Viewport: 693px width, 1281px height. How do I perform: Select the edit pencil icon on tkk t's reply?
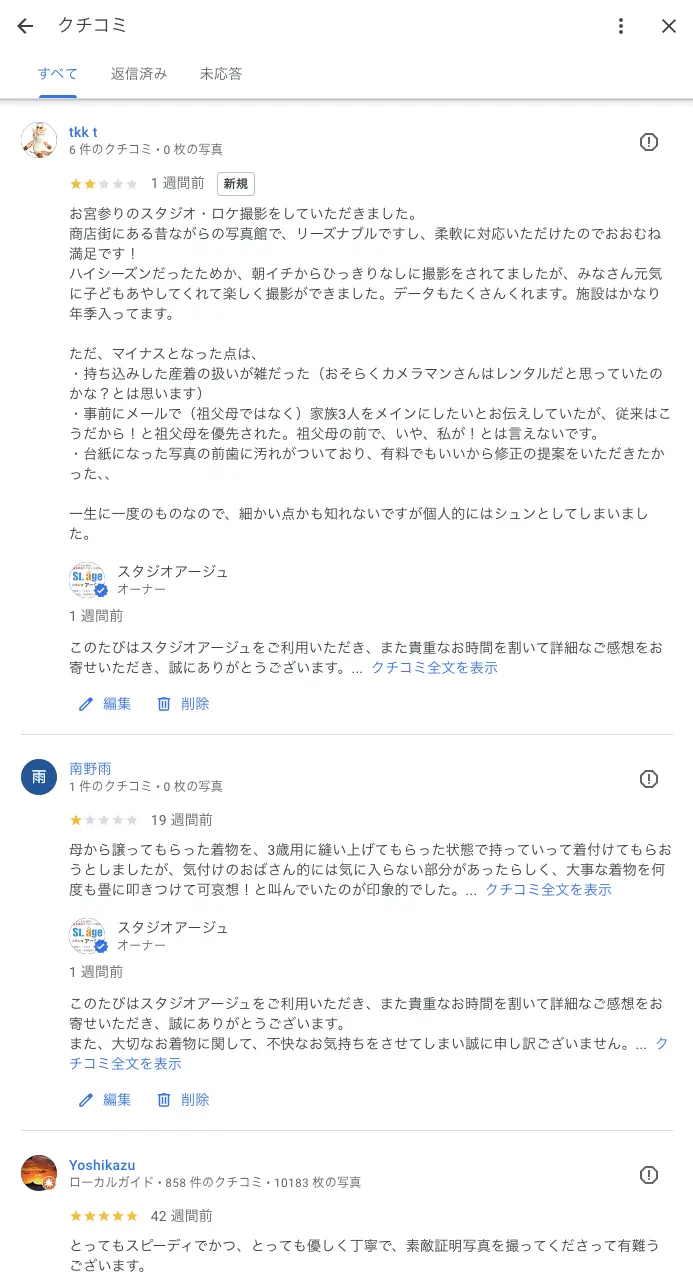coord(85,703)
